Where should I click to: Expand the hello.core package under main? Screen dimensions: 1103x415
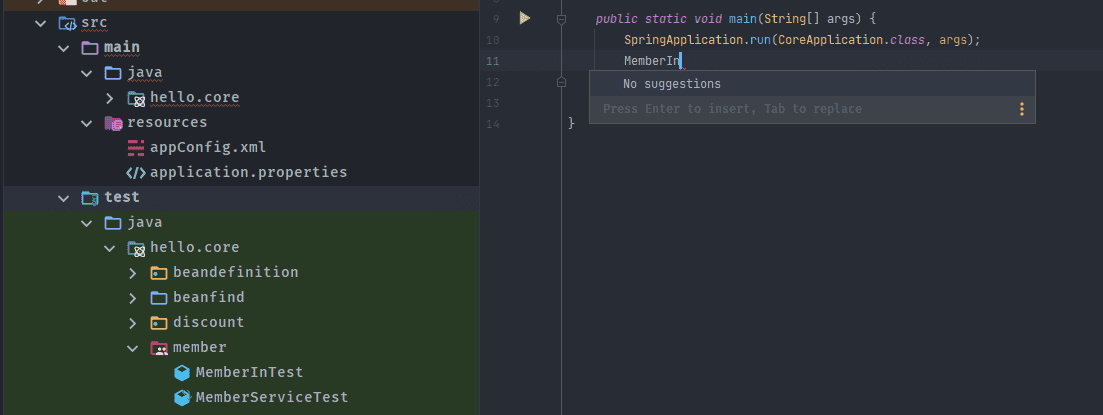(x=110, y=98)
